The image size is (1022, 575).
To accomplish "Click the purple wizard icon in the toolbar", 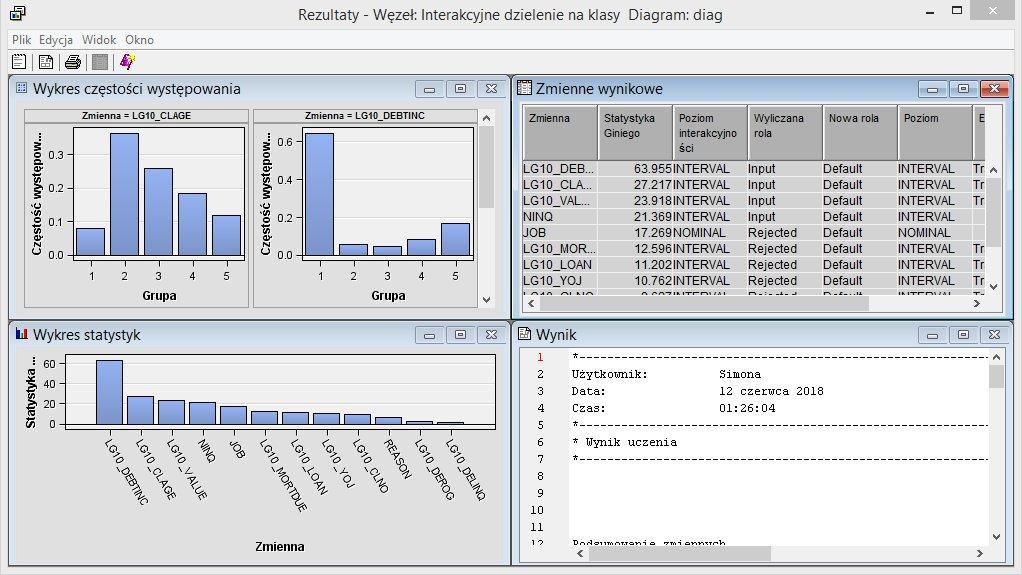I will (x=127, y=62).
